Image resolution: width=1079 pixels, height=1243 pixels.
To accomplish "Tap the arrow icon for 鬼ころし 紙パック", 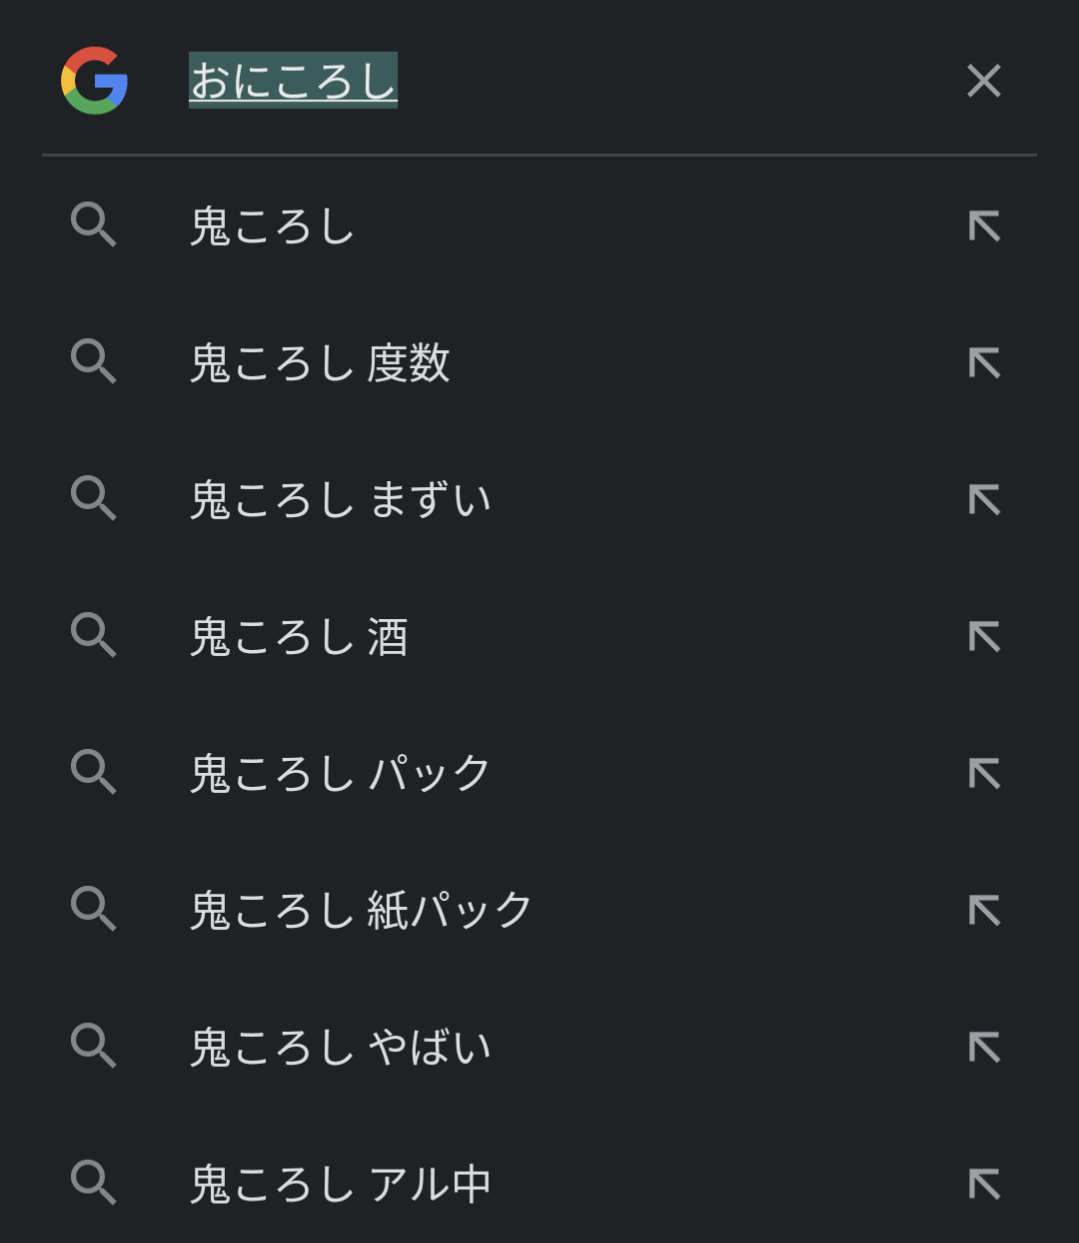I will point(985,910).
